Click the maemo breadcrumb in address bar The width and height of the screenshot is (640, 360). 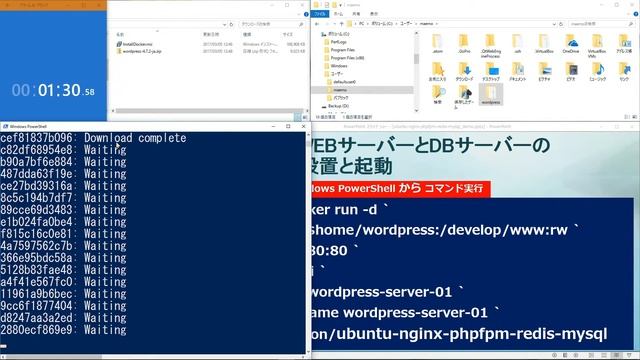click(426, 24)
